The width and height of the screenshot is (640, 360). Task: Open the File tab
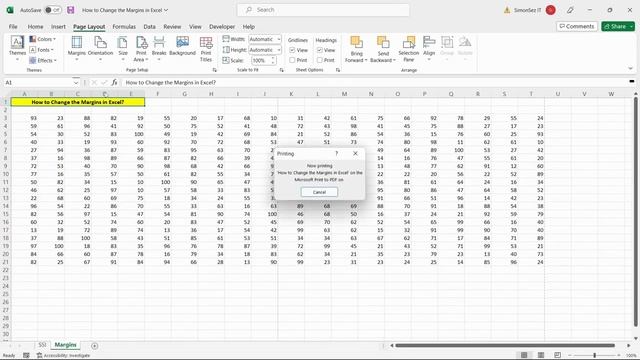13,27
